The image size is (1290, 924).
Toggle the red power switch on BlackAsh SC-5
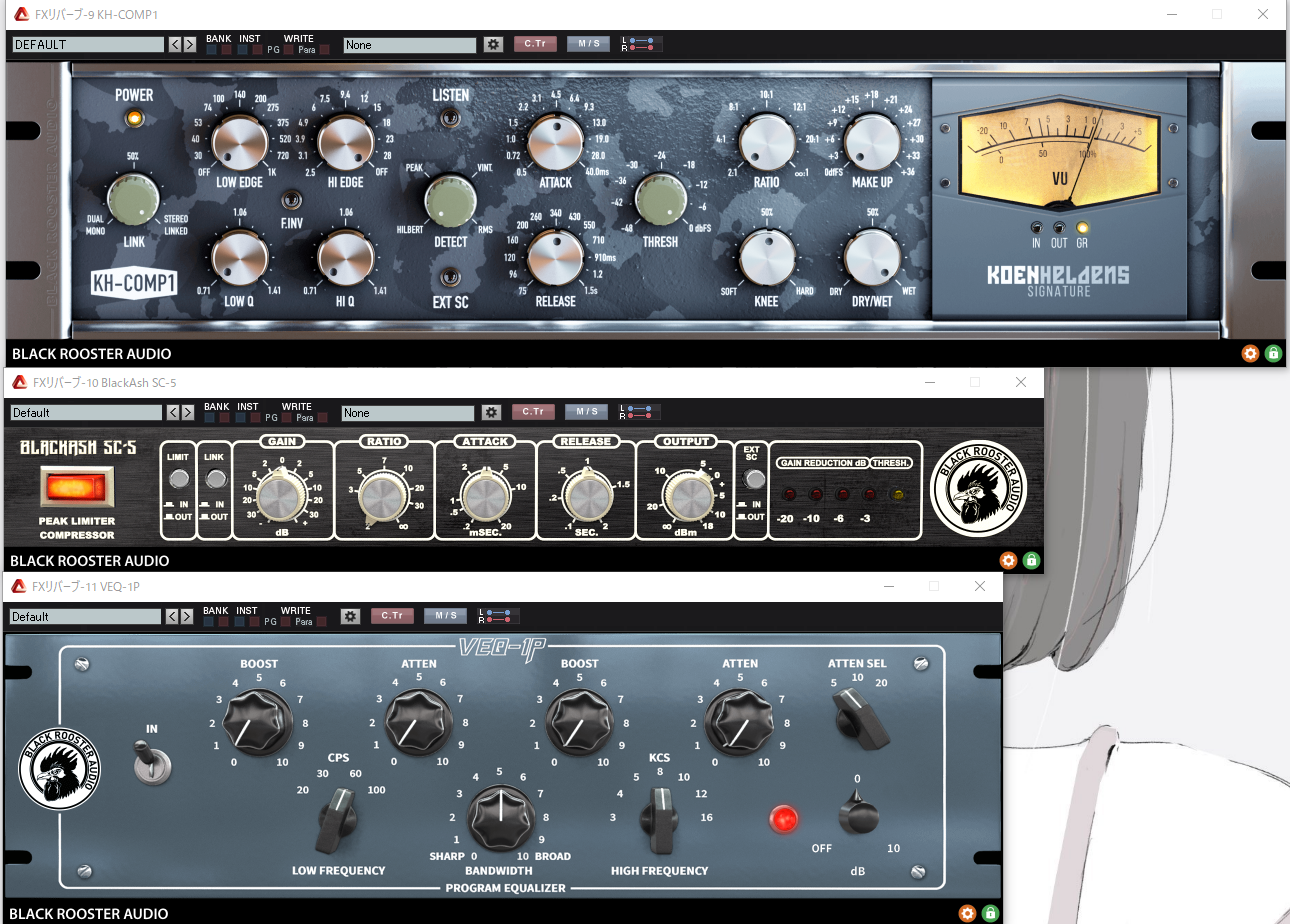tap(77, 487)
